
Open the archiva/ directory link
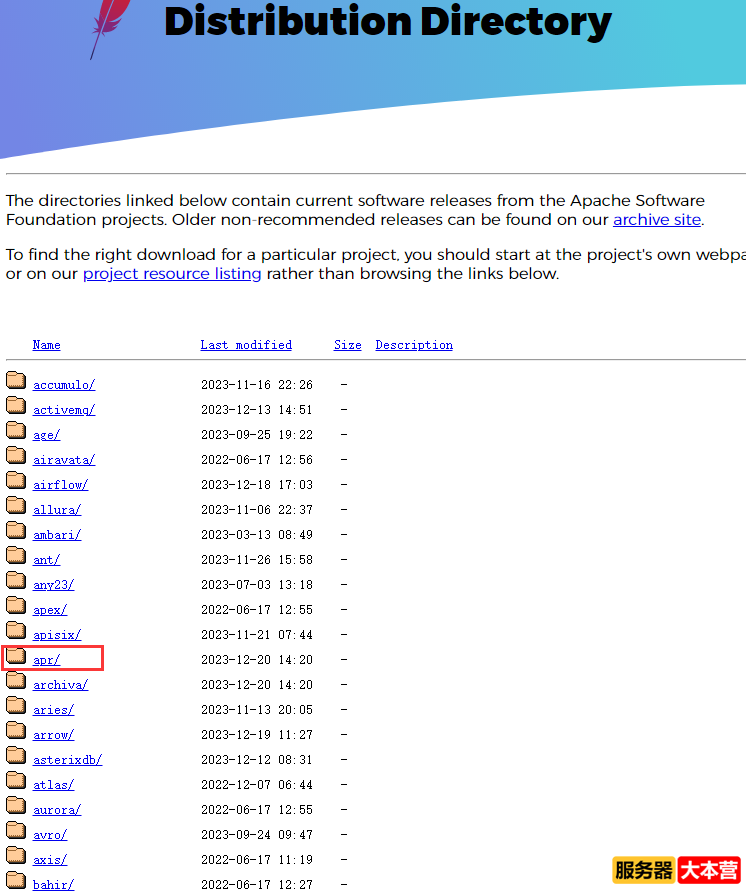coord(61,685)
